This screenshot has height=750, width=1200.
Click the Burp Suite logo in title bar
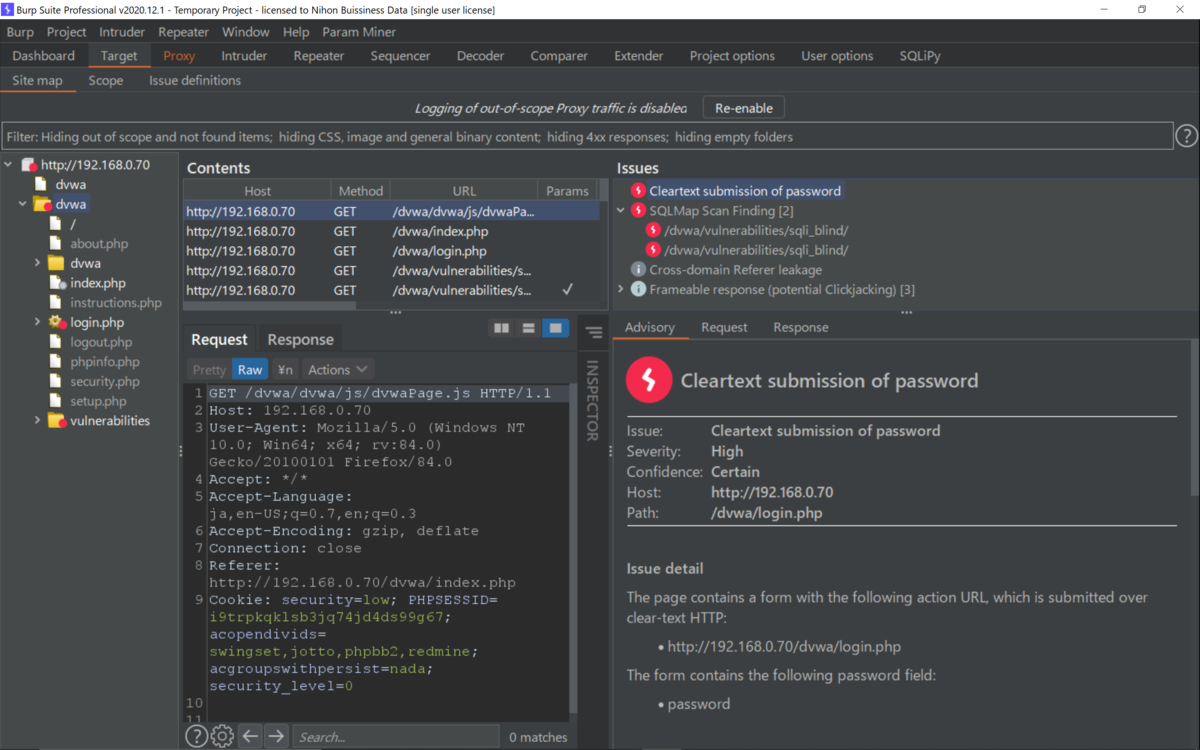(x=8, y=10)
